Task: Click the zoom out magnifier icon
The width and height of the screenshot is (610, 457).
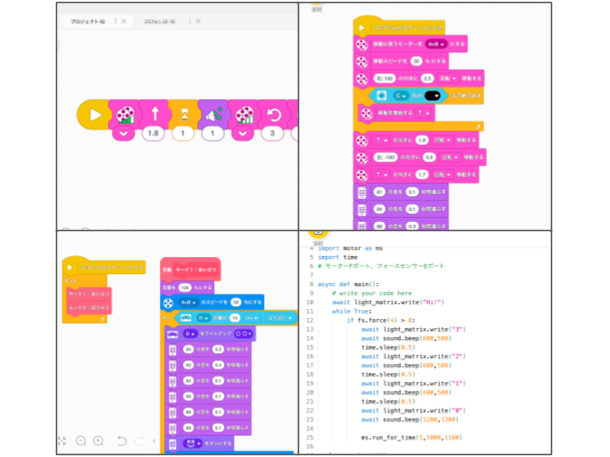Action: pos(80,441)
